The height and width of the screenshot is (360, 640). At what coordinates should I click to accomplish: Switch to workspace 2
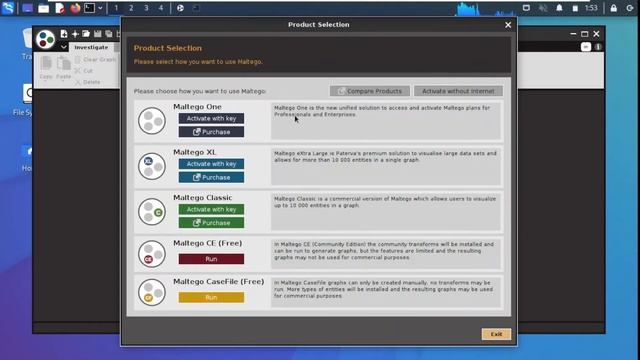click(131, 8)
